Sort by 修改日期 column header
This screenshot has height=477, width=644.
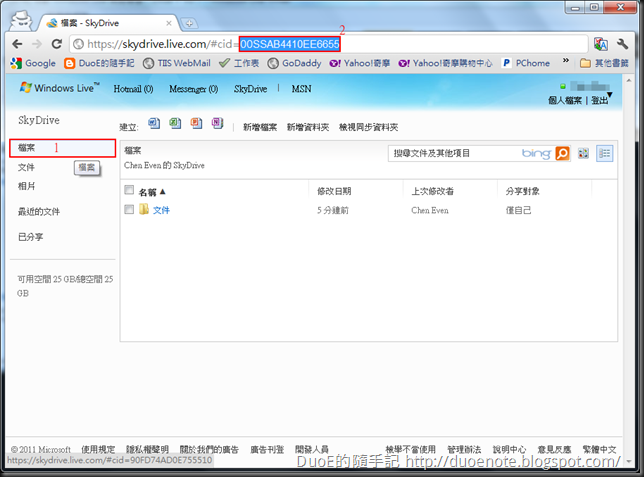(334, 191)
